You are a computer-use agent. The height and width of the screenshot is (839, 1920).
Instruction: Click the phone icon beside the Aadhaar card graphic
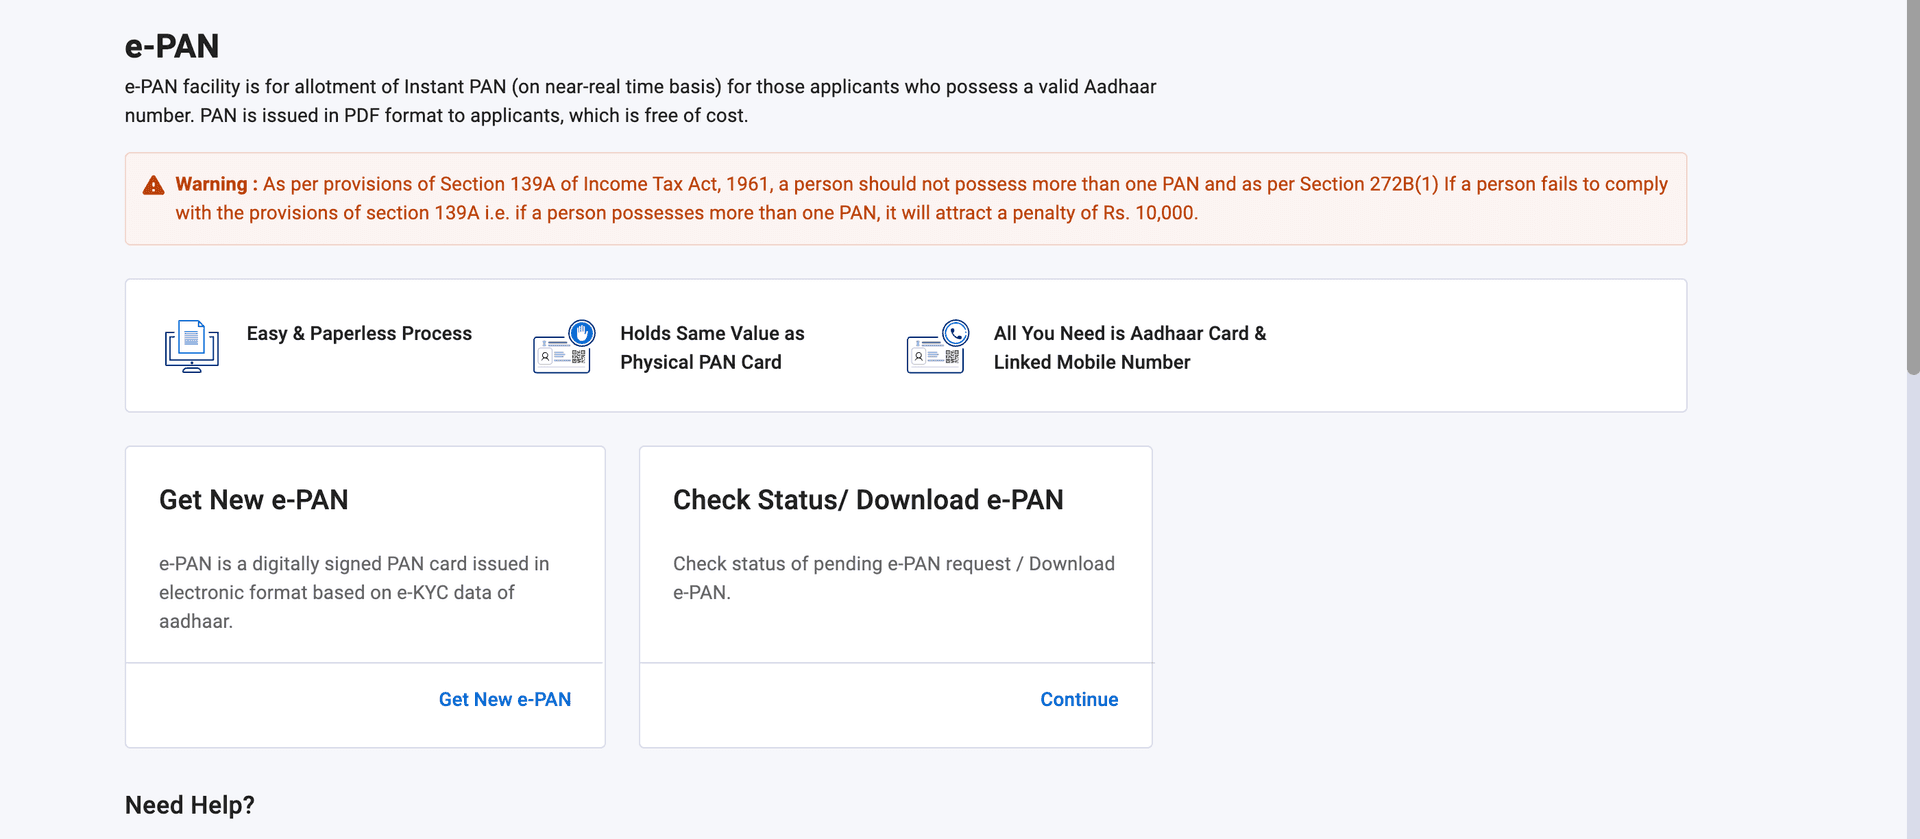[956, 331]
